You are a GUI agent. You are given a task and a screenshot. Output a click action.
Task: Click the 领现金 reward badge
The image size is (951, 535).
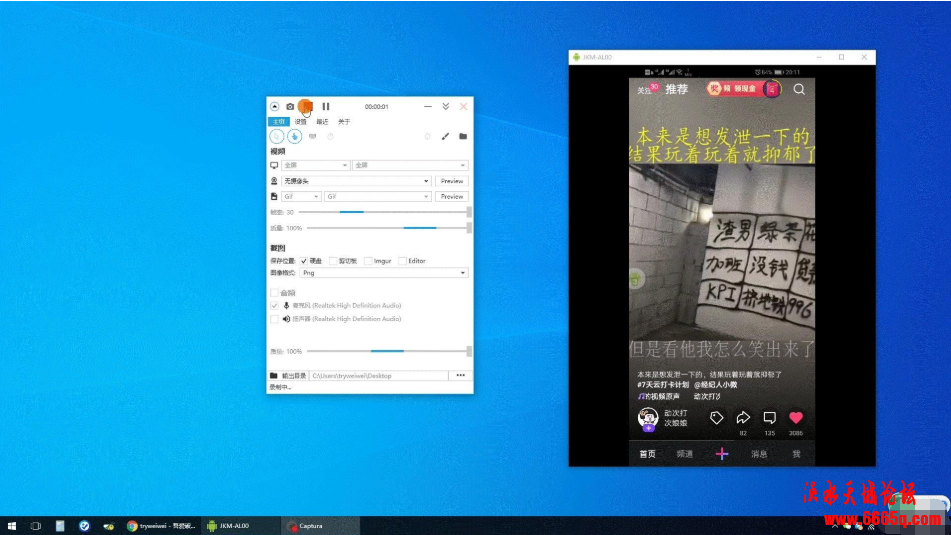point(743,89)
